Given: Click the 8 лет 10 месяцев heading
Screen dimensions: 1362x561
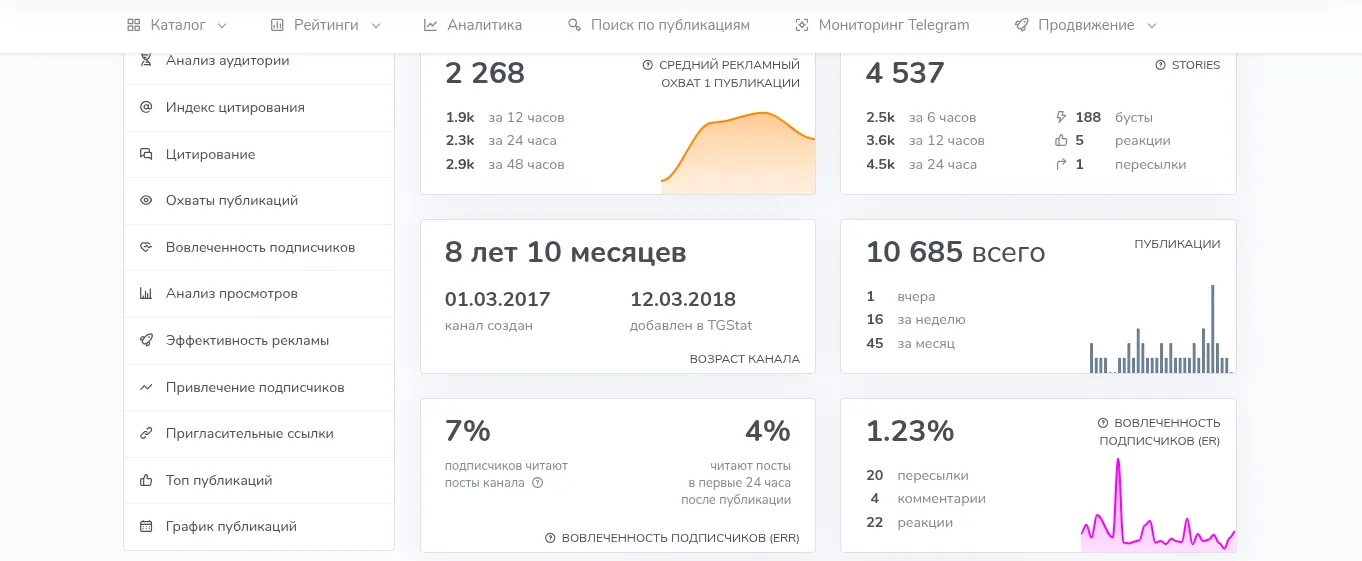Looking at the screenshot, I should 566,253.
